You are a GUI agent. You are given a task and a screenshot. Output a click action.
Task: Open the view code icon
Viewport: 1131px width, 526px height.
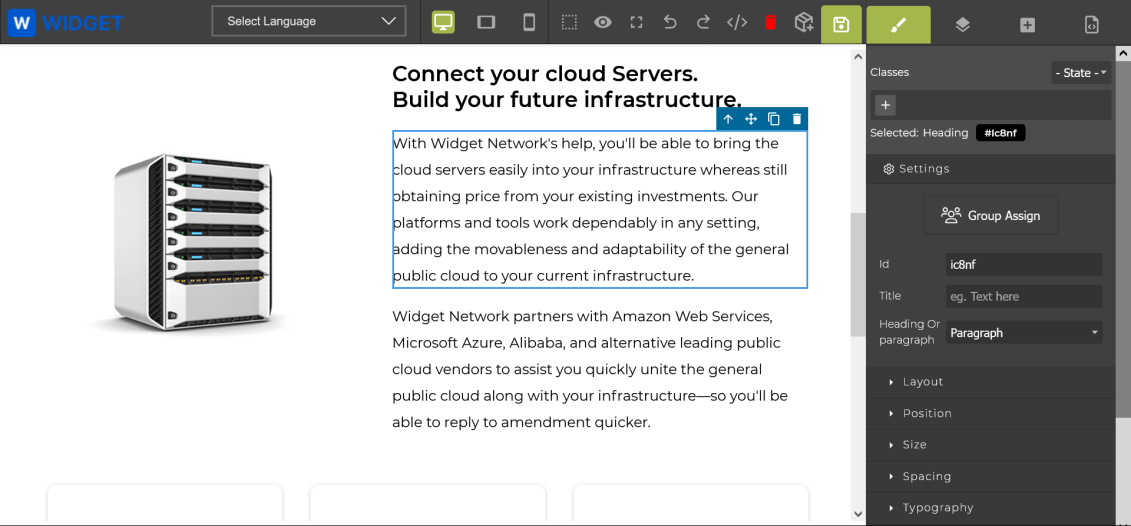coord(736,22)
